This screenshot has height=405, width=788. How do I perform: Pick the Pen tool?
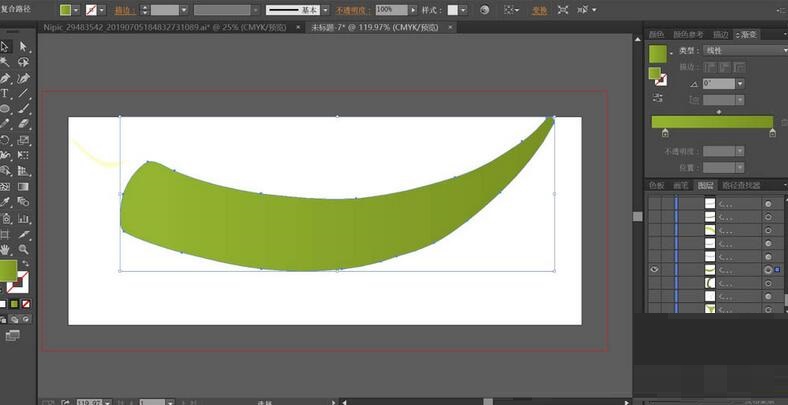[6, 77]
